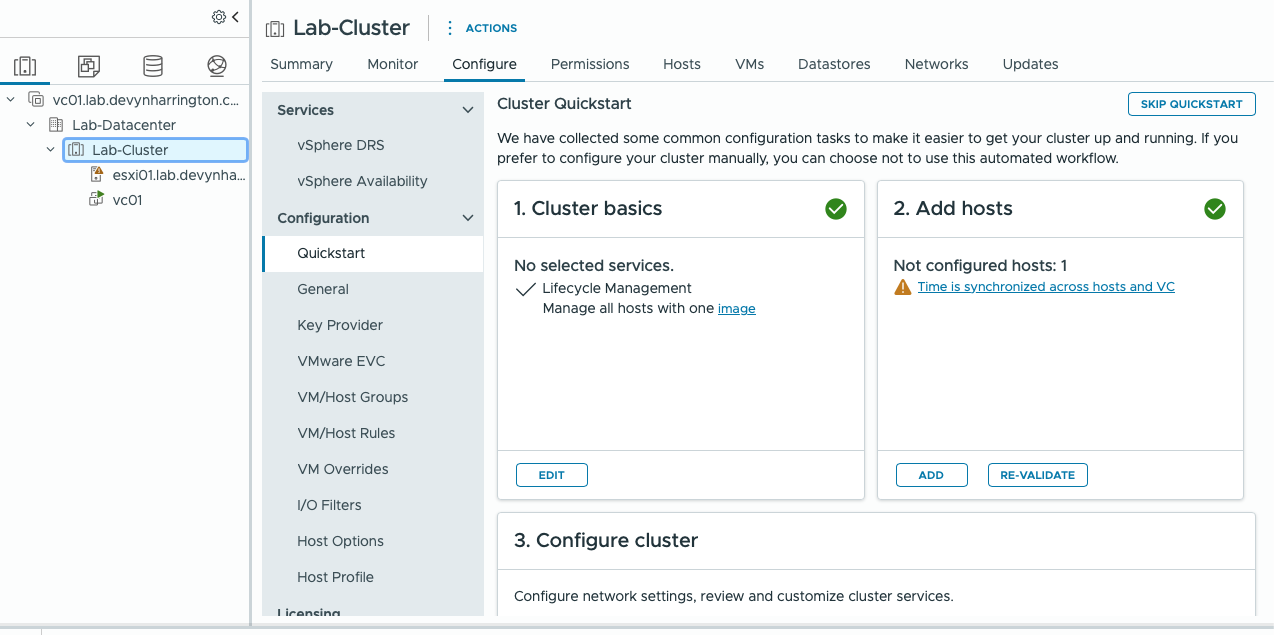The image size is (1274, 635).
Task: Collapse the Configuration section
Action: point(467,218)
